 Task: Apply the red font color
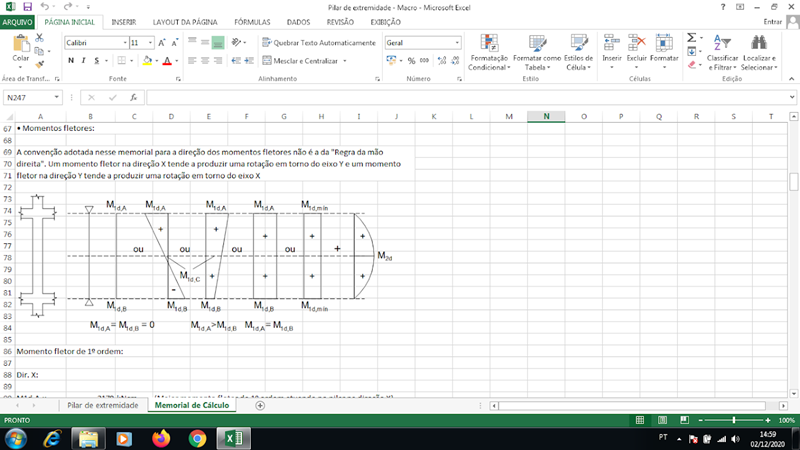pyautogui.click(x=167, y=61)
